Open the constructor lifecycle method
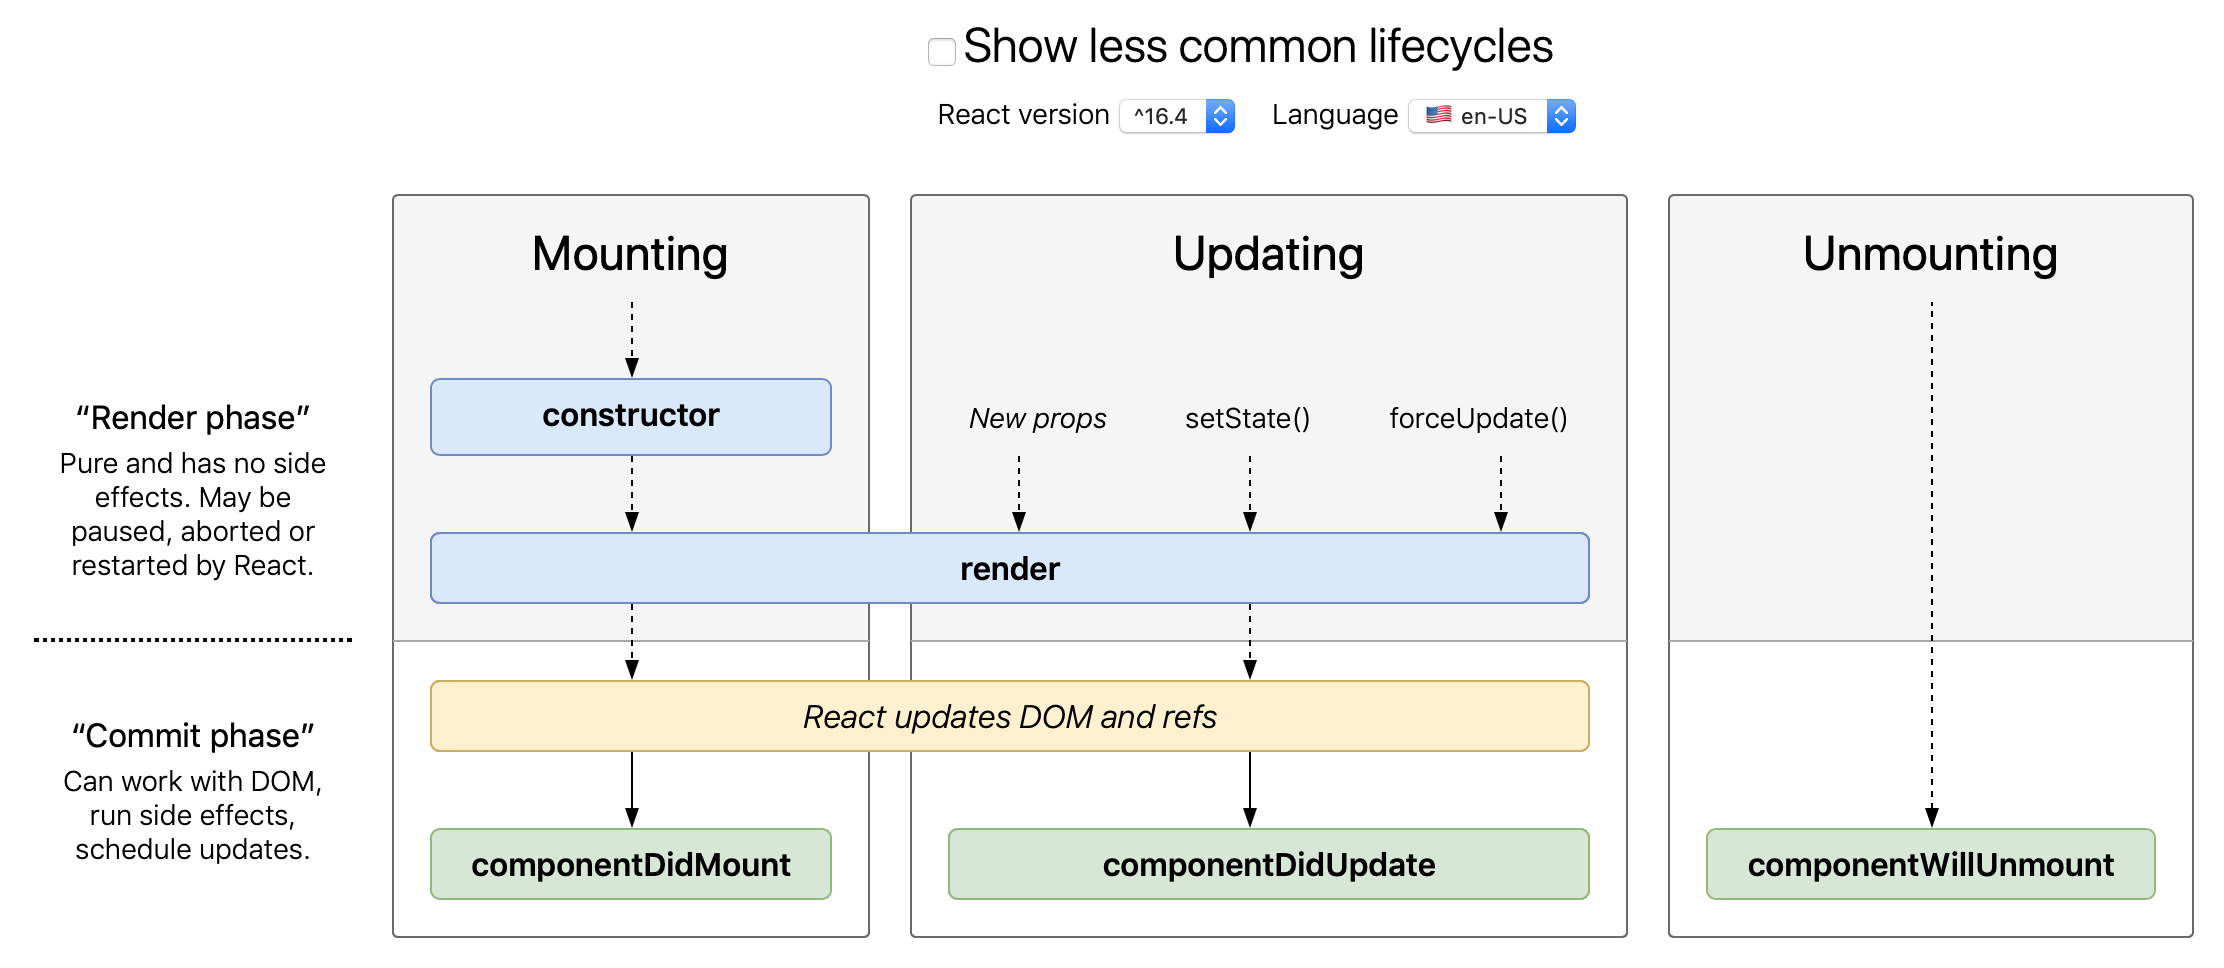 (630, 416)
